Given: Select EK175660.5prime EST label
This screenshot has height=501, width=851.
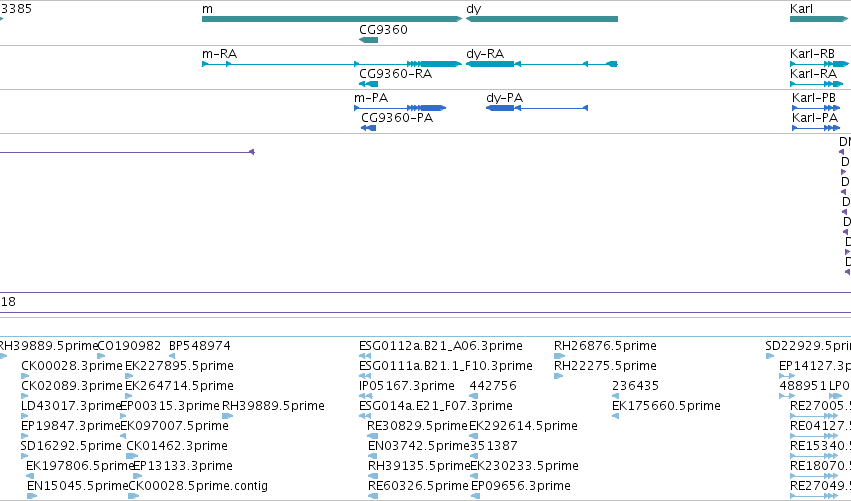Looking at the screenshot, I should [x=666, y=406].
